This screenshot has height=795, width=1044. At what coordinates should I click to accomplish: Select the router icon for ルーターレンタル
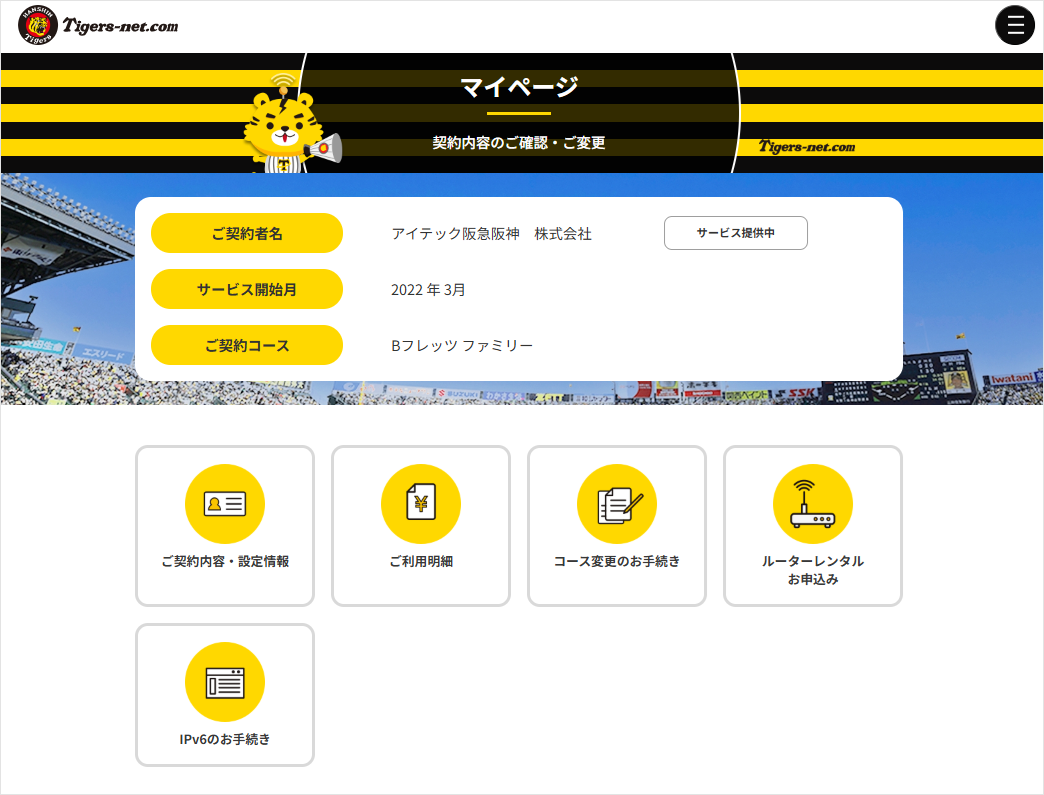coord(812,503)
